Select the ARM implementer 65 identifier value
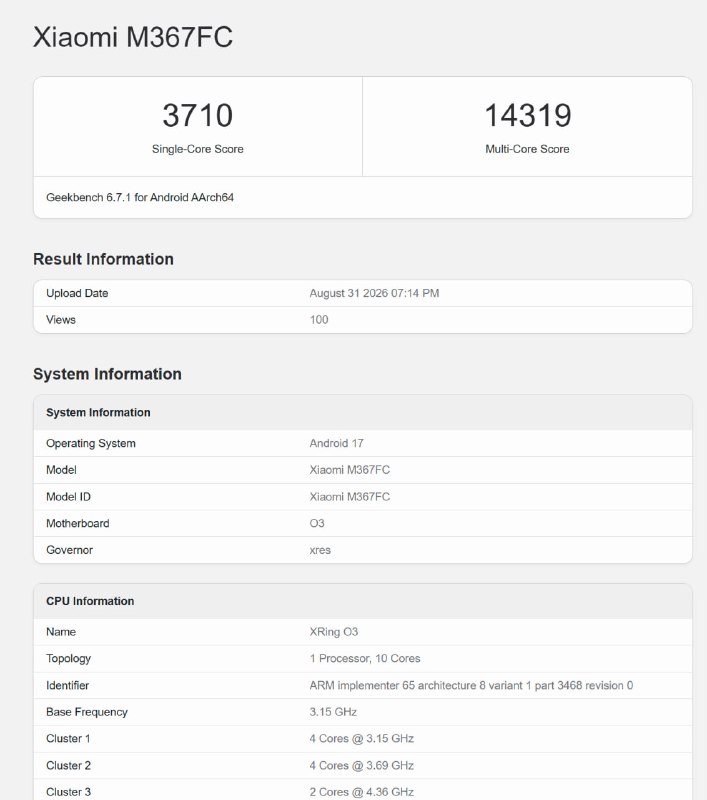 (471, 685)
